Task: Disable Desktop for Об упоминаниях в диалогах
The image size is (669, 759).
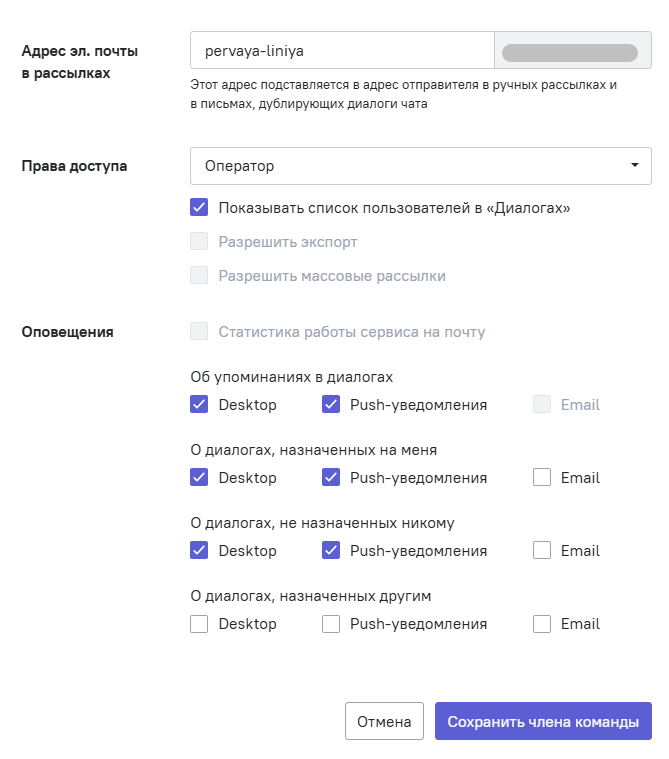Action: (199, 405)
